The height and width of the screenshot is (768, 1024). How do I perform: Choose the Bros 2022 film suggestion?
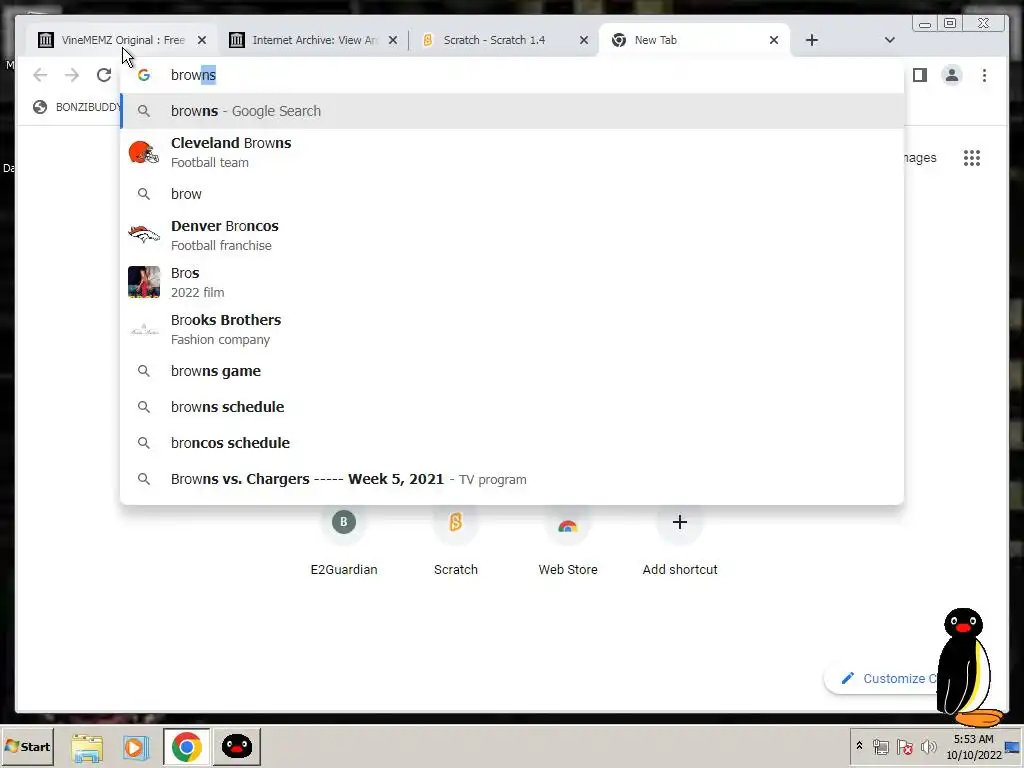512,282
